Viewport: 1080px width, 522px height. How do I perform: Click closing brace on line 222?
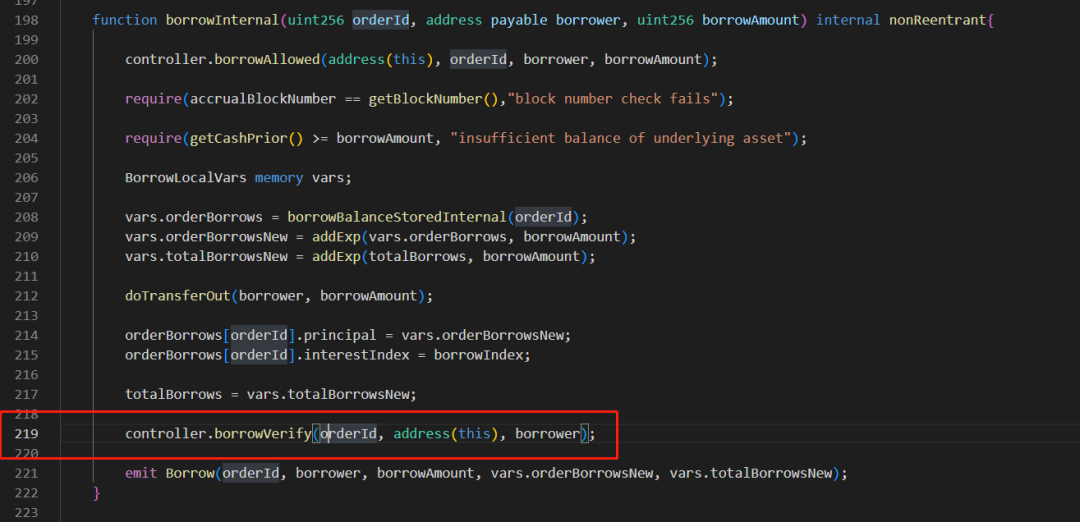[96, 493]
